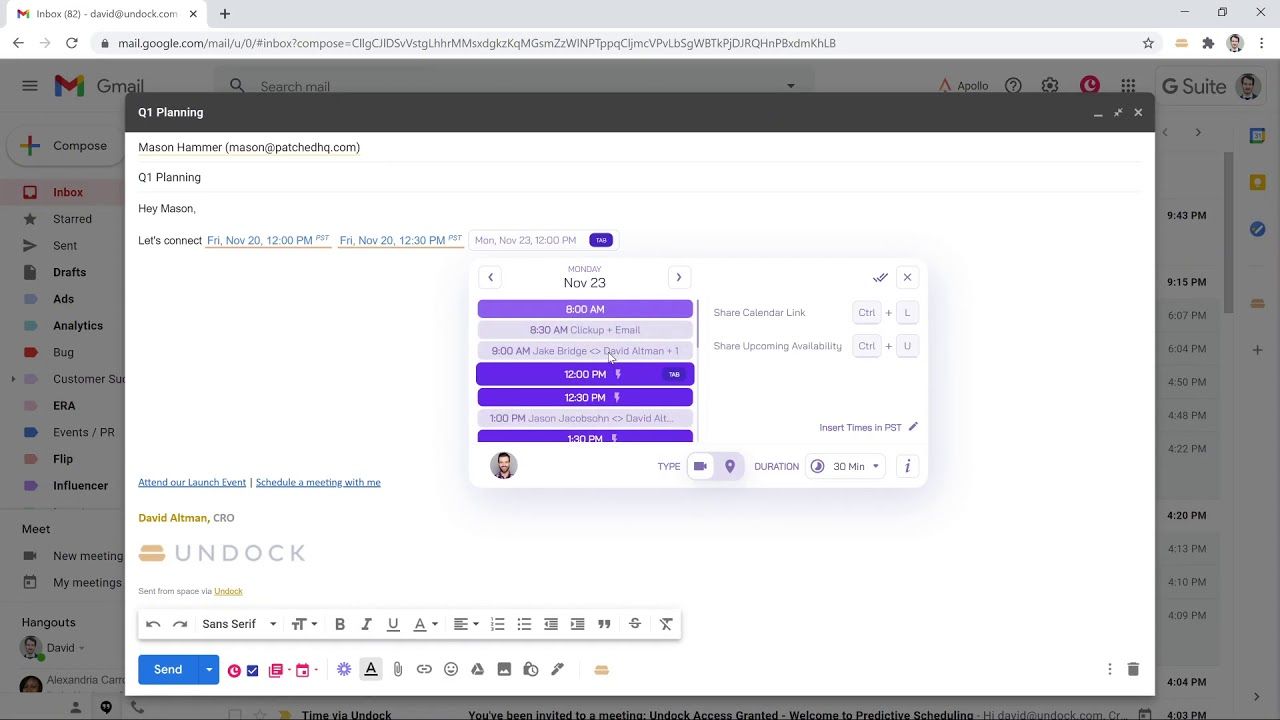Open the pink templates icon dropdown
Screen dimensions: 1280x720
(x=278, y=670)
